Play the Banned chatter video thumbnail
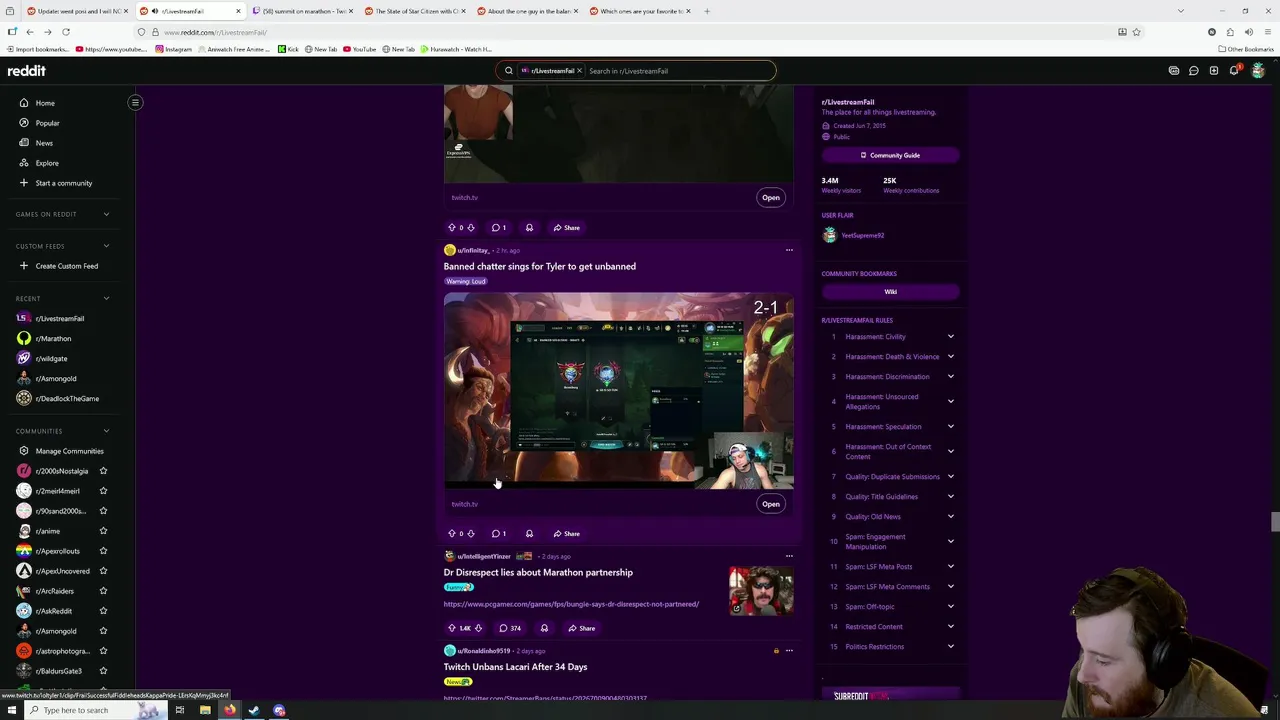 click(x=618, y=390)
